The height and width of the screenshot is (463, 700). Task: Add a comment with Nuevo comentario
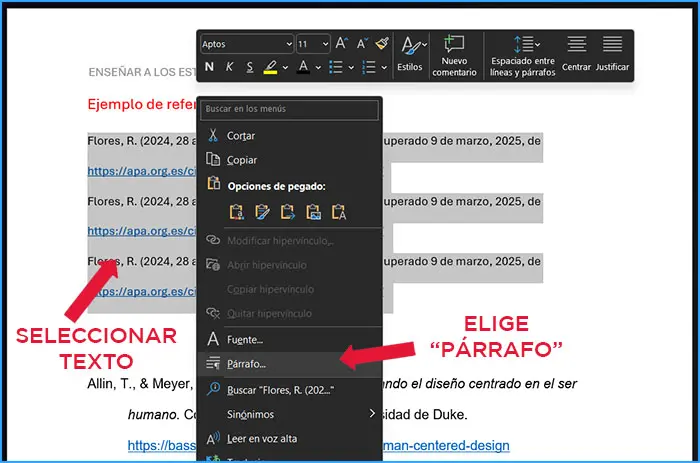pos(454,56)
